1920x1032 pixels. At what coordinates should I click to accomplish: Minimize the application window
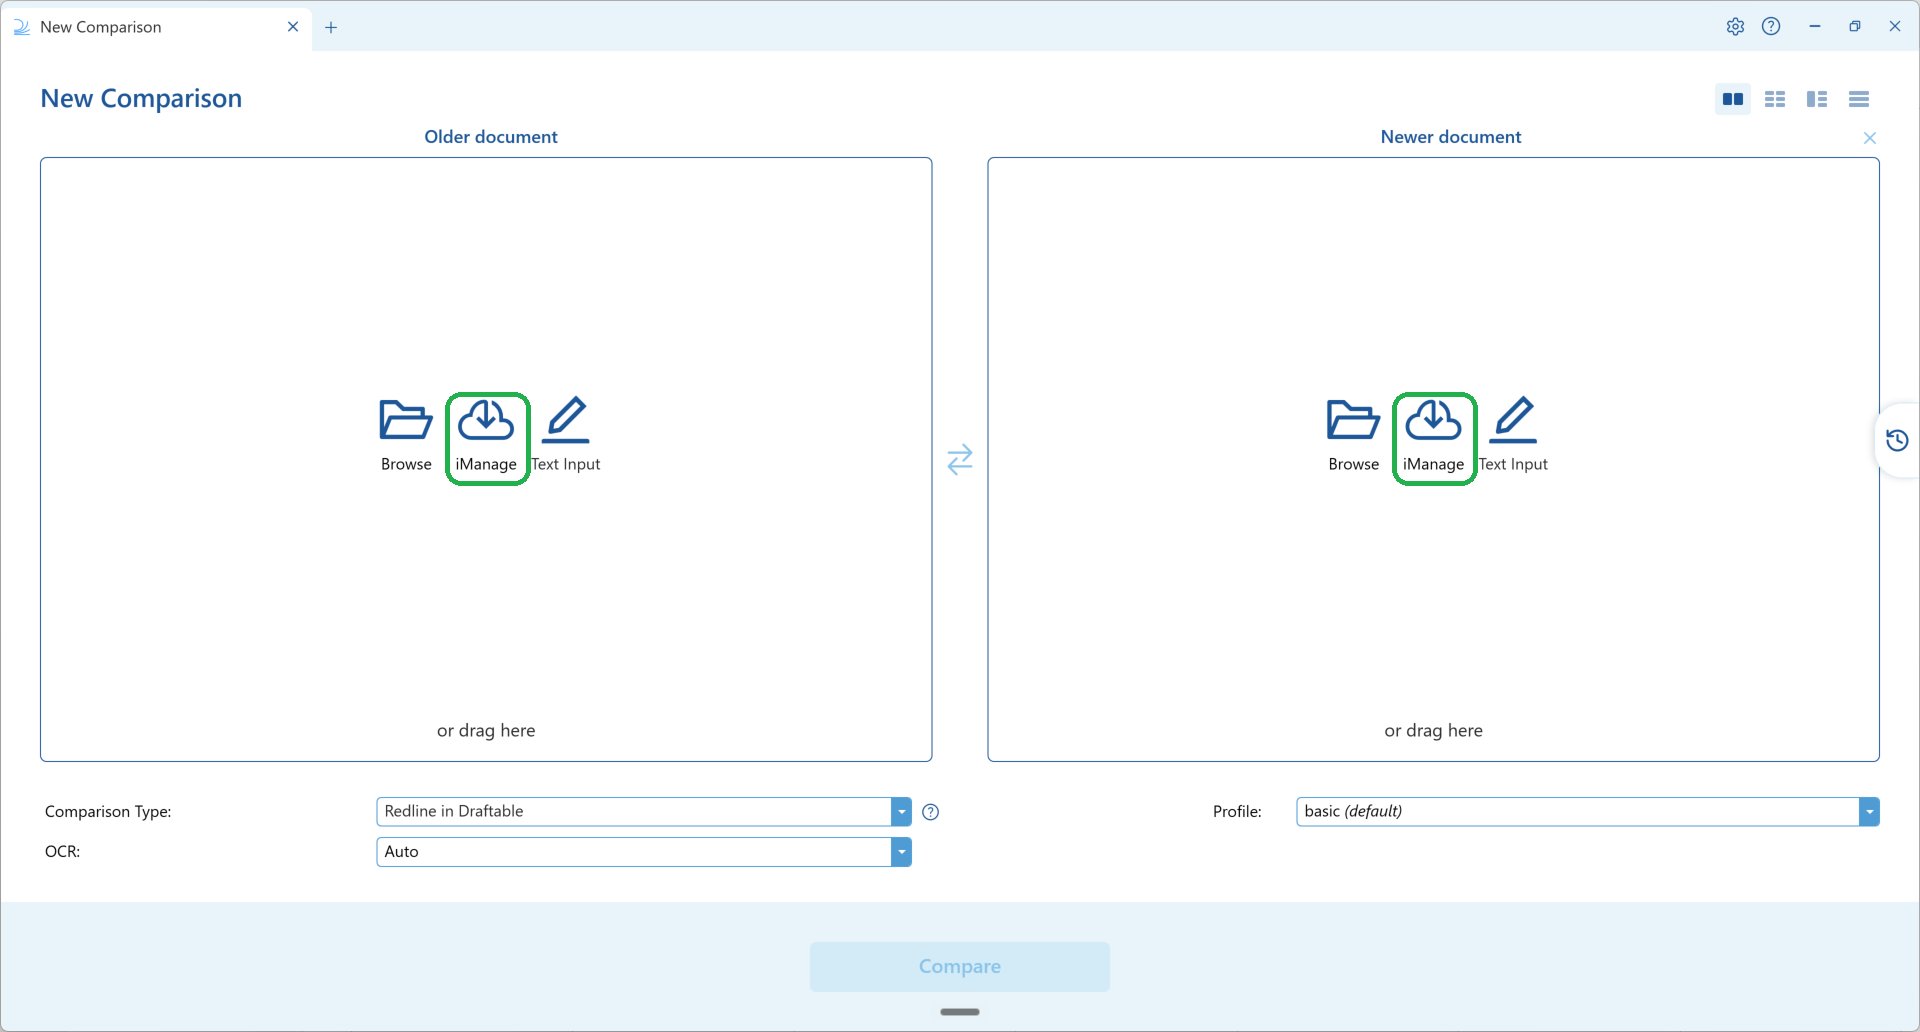pyautogui.click(x=1815, y=27)
